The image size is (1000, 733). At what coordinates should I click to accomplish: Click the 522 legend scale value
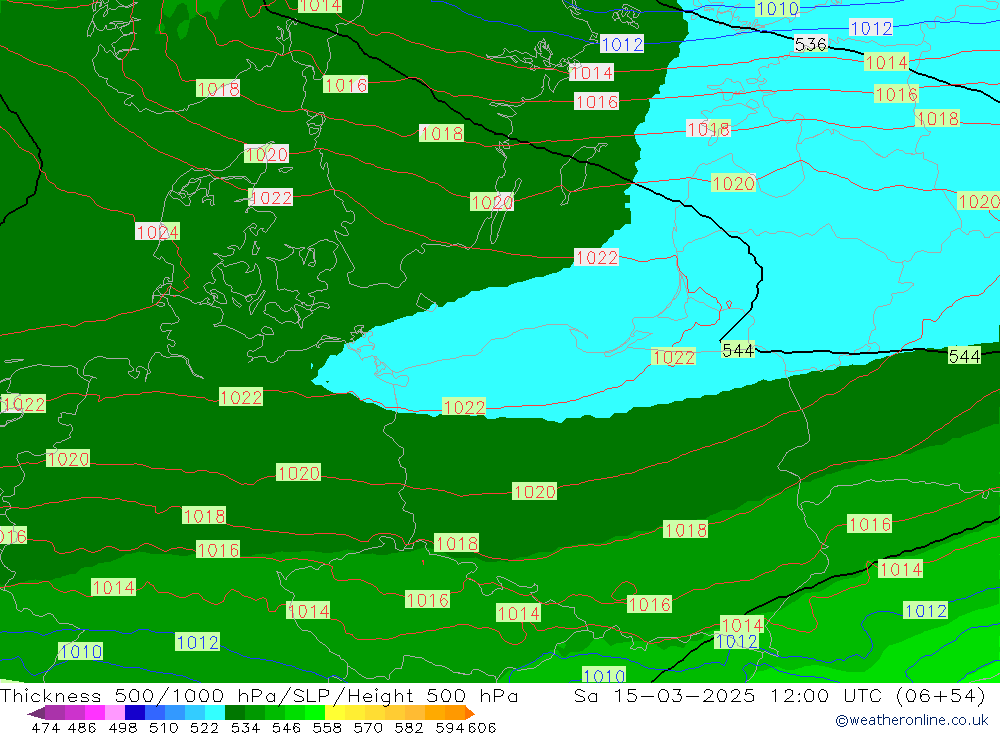tap(204, 727)
